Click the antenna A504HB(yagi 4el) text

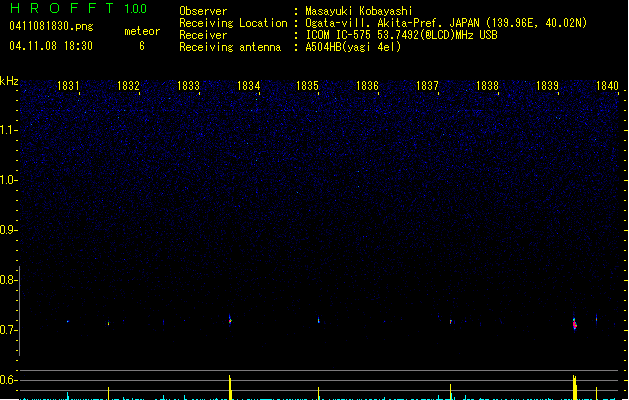click(x=353, y=47)
